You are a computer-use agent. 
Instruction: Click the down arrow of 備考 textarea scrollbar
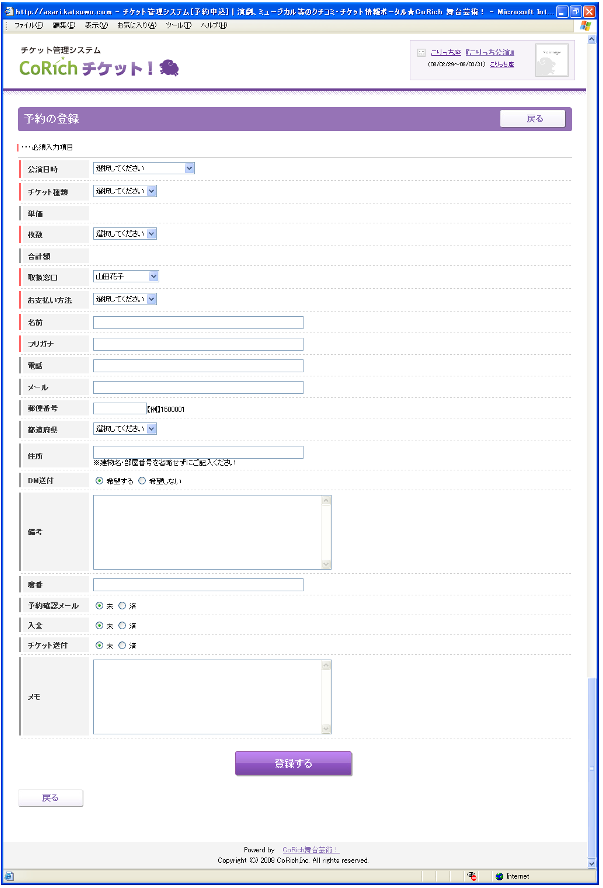pyautogui.click(x=326, y=564)
